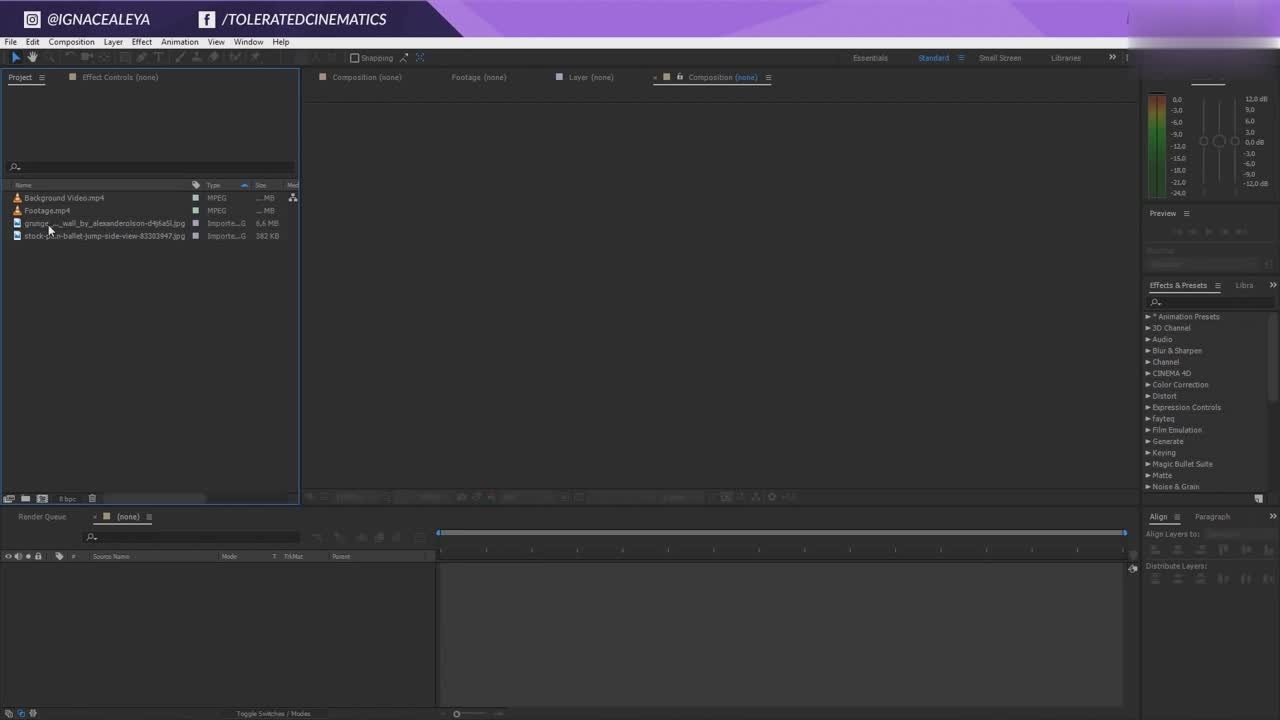Expand or collapse In/Out/Duration pane icon

click(33, 713)
